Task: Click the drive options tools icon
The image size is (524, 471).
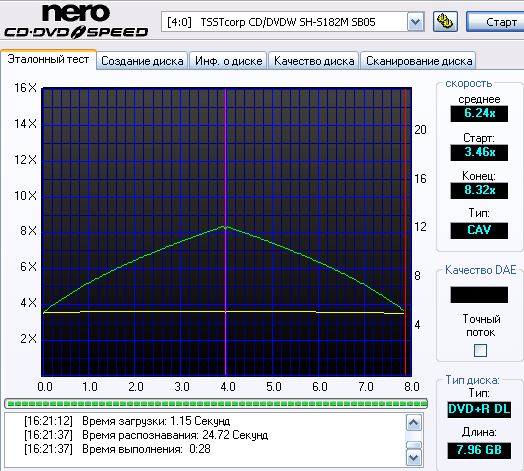Action: point(445,22)
